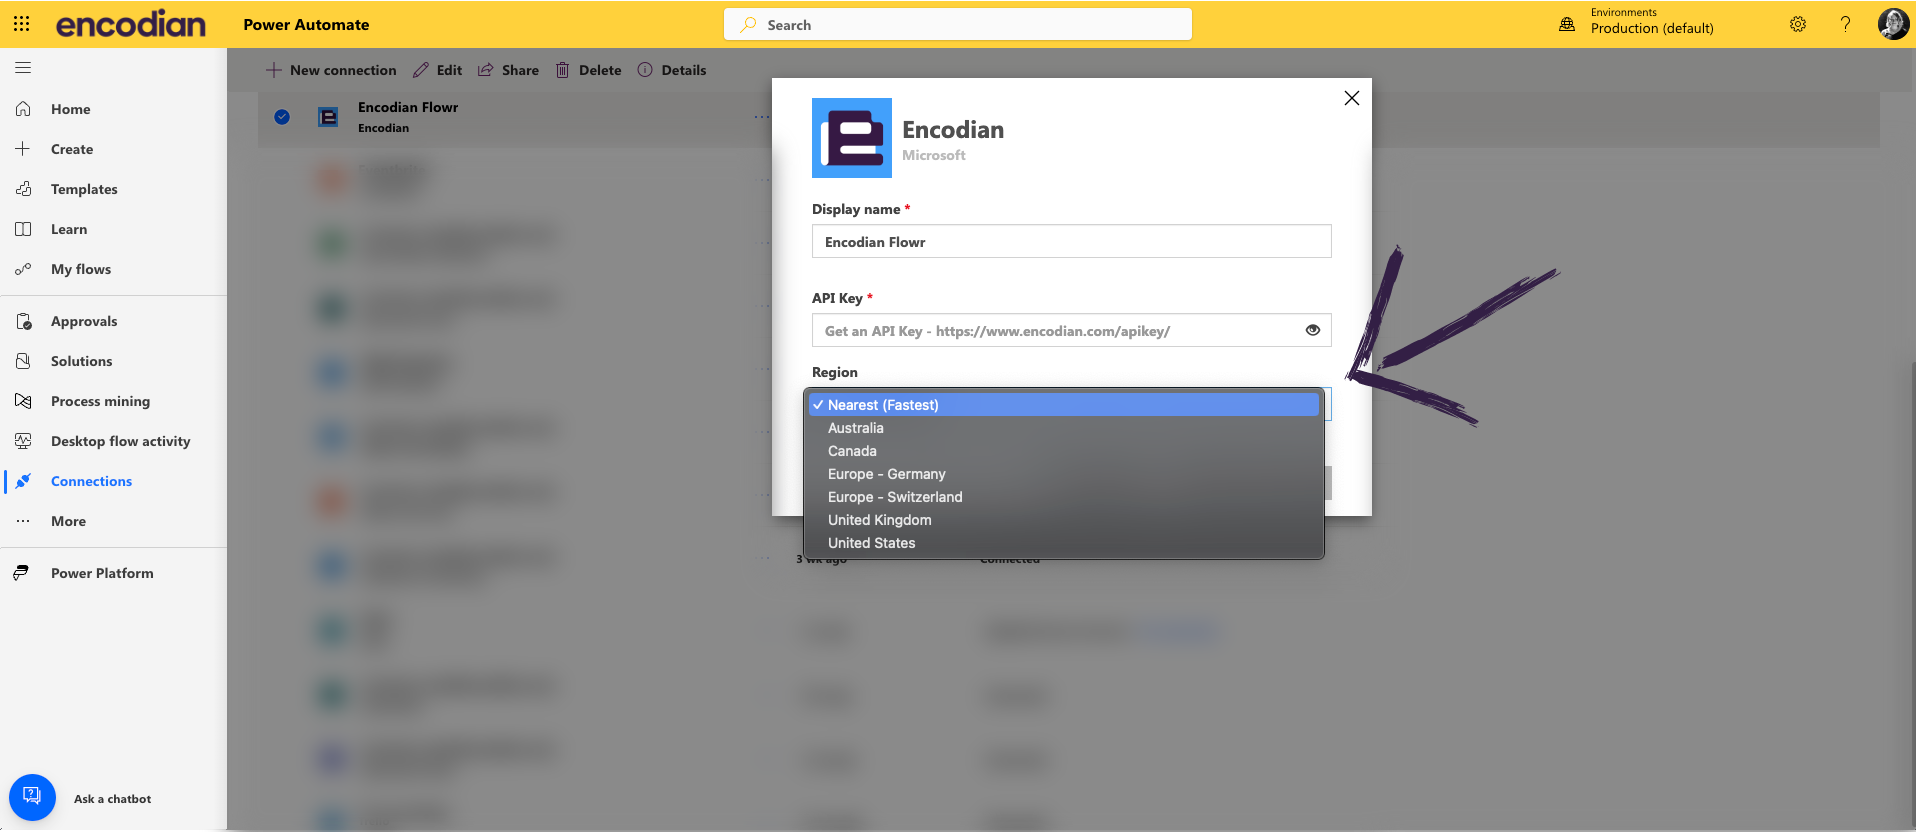Open Templates in sidebar

pyautogui.click(x=84, y=189)
